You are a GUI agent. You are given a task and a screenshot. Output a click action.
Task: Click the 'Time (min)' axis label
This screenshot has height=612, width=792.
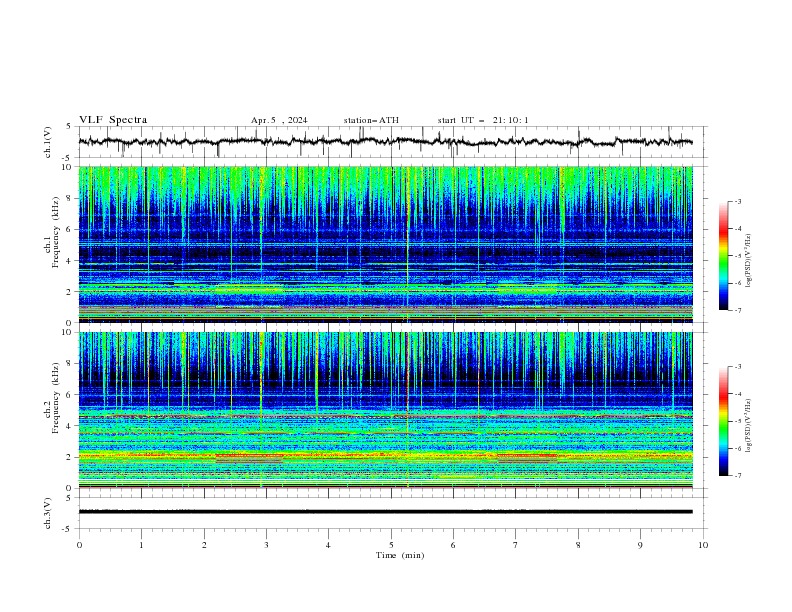[x=400, y=555]
